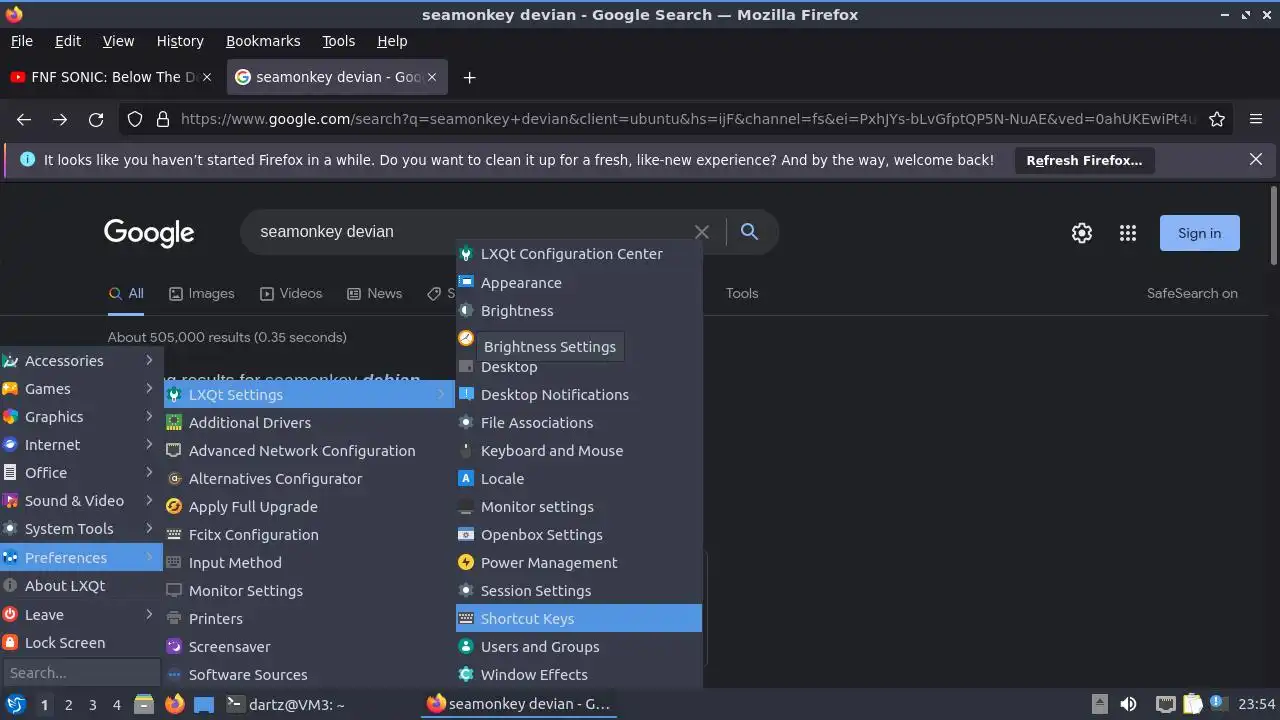Click the show desktop panel icon

coord(204,704)
